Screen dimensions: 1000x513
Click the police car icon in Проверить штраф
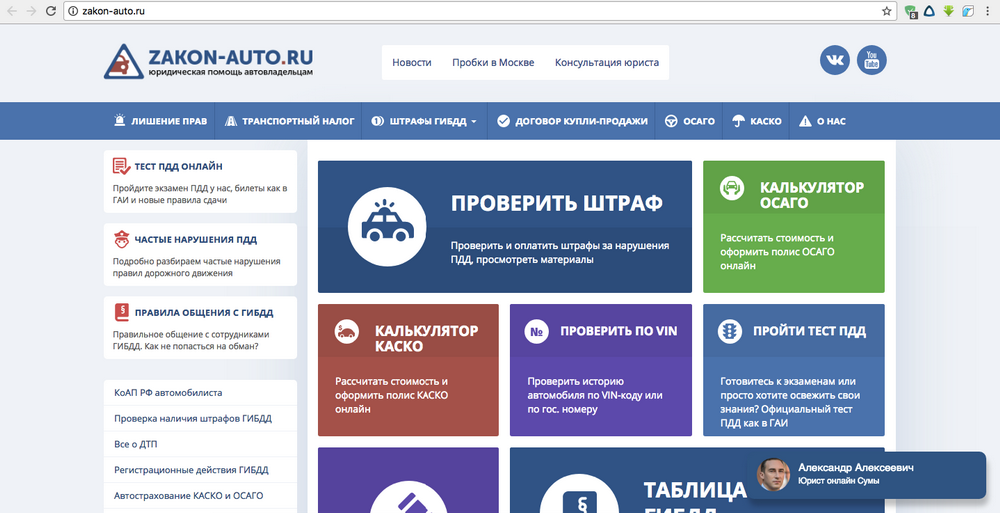(387, 227)
